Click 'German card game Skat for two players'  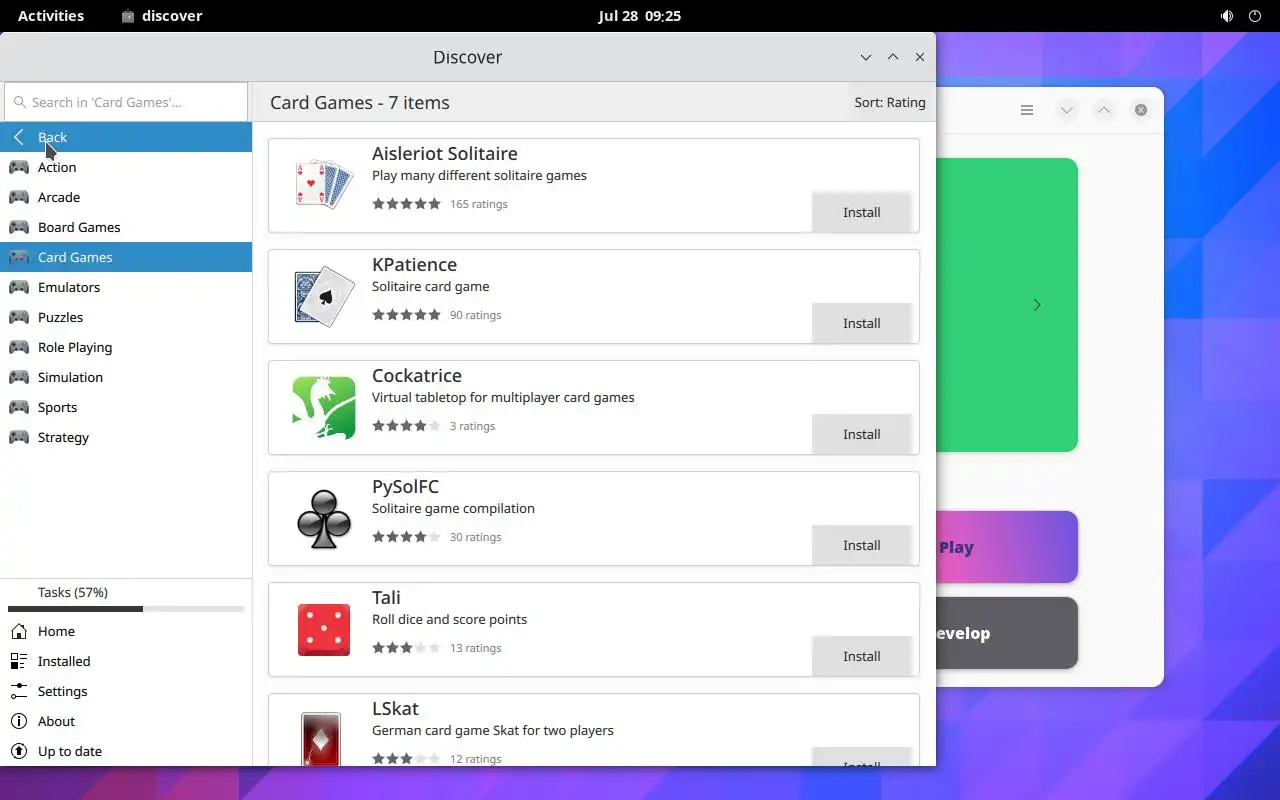pyautogui.click(x=493, y=730)
